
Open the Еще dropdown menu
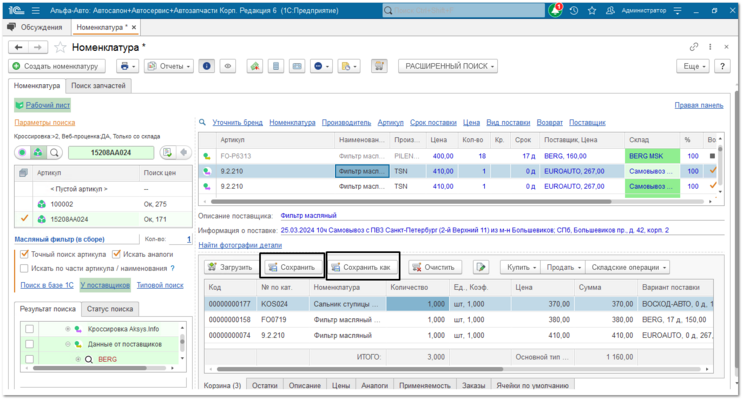694,66
